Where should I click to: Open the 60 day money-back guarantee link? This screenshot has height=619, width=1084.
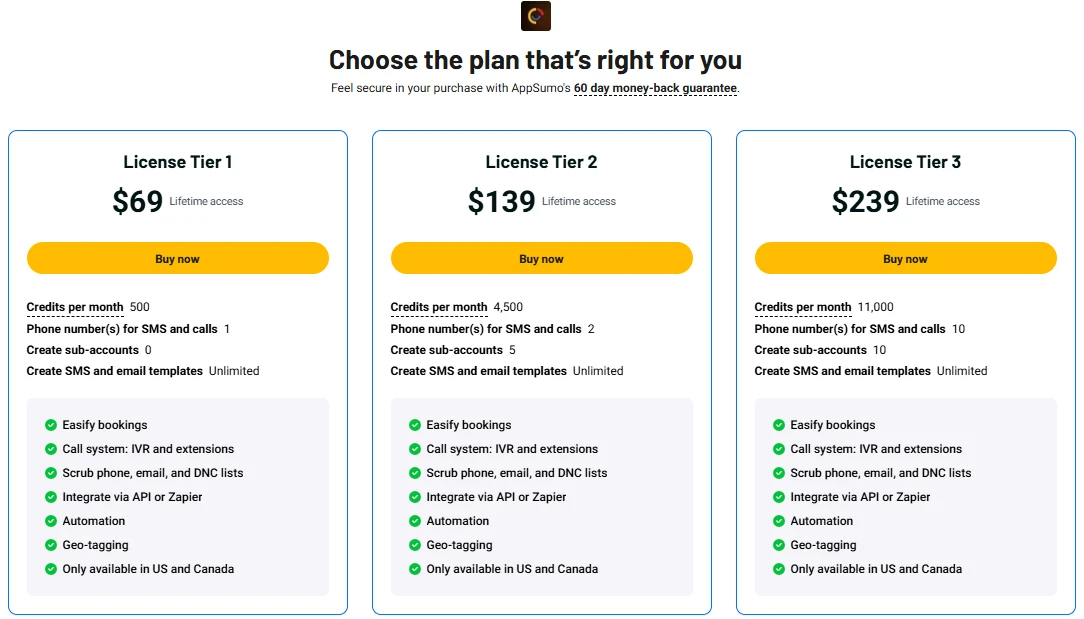point(655,89)
